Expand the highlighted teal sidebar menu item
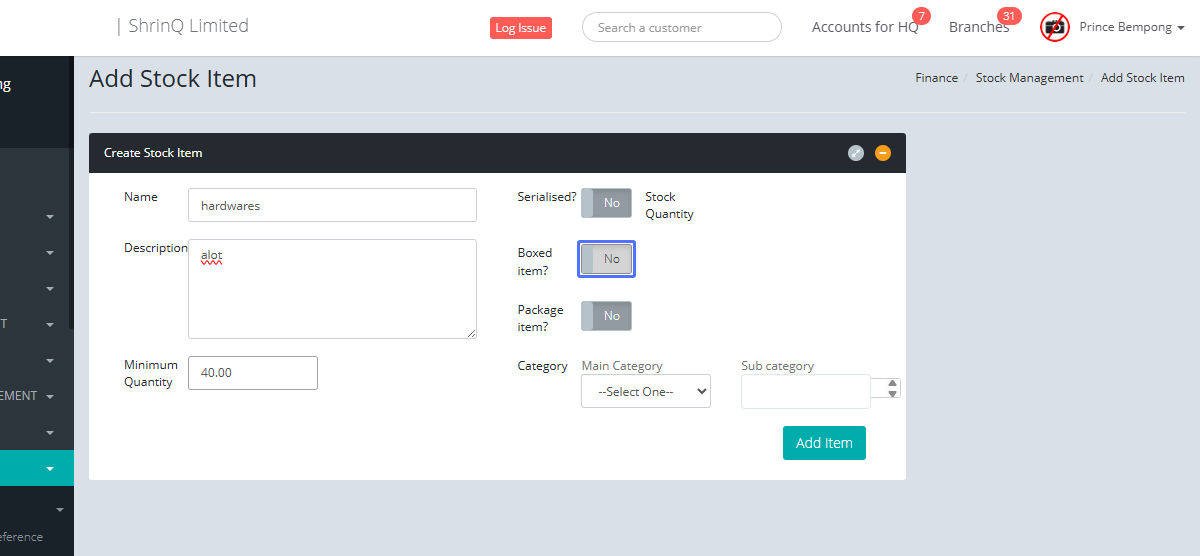Screen dimensions: 1200x556 click(49, 468)
